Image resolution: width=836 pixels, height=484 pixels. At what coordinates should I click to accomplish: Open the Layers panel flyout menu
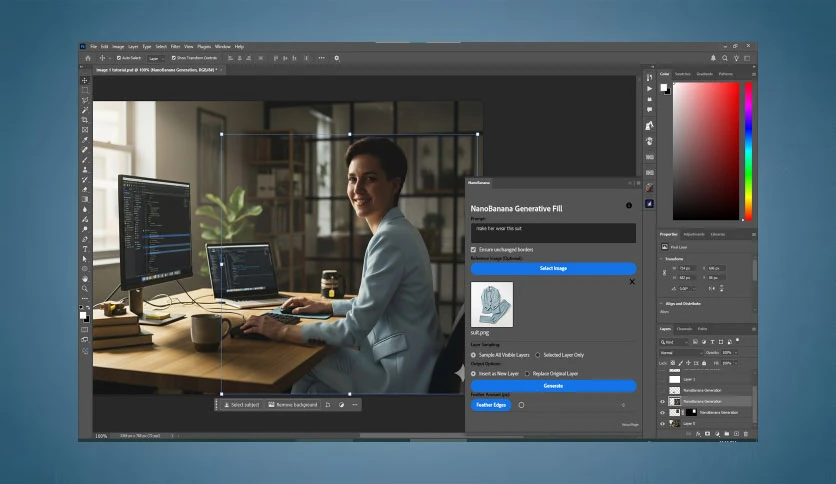point(753,329)
